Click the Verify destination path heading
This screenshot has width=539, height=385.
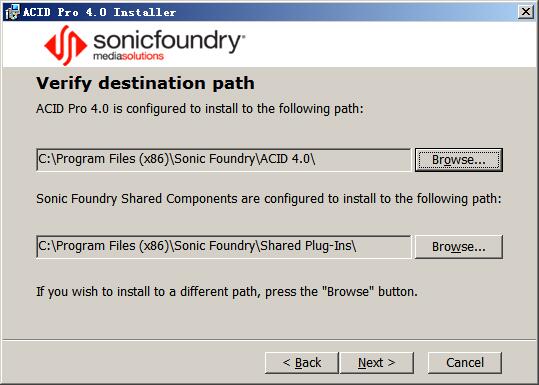[145, 84]
